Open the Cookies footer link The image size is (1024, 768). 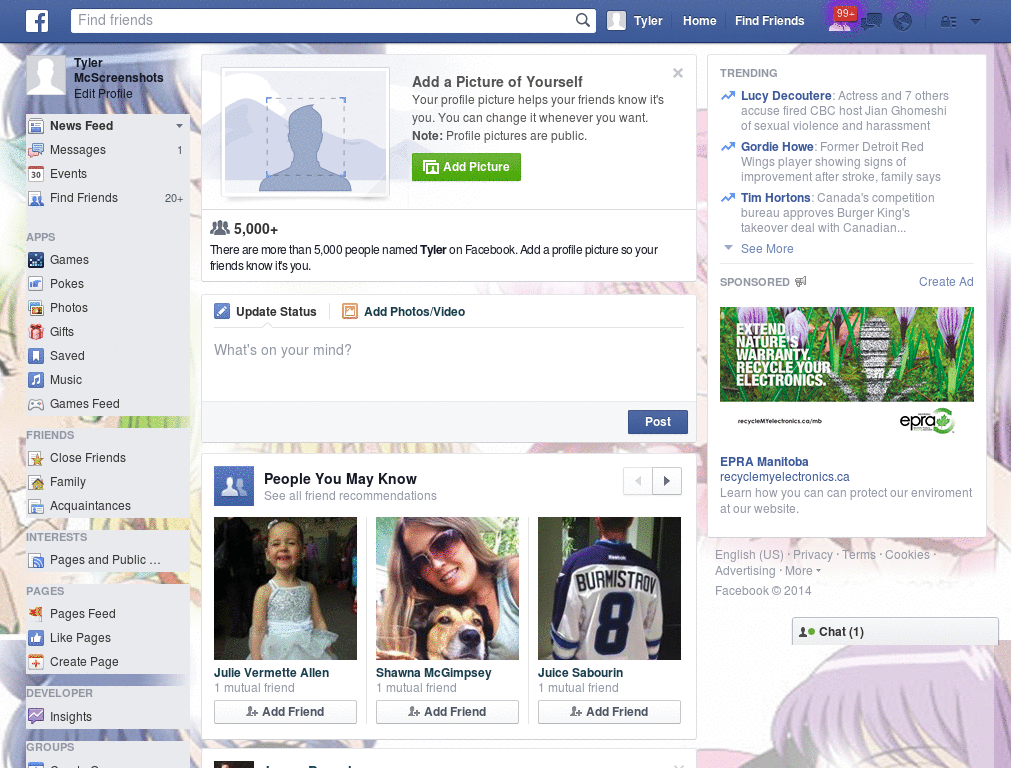click(x=907, y=554)
